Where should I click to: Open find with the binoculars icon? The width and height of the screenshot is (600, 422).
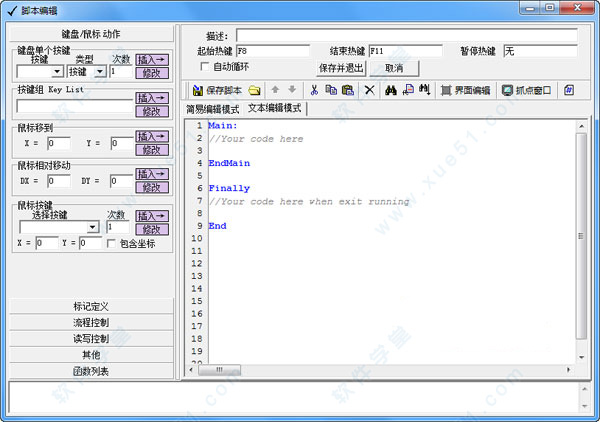coord(392,90)
